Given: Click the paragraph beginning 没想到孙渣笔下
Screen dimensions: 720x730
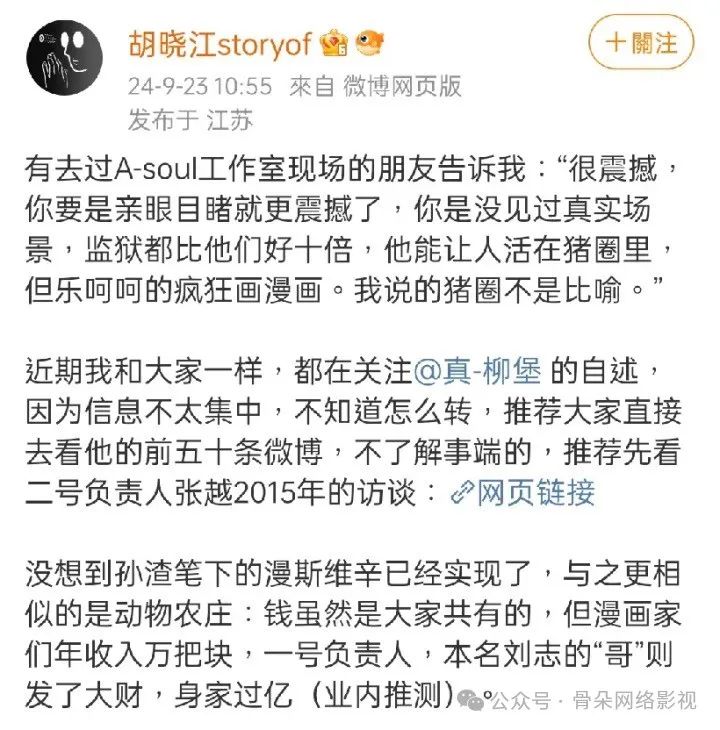Looking at the screenshot, I should (354, 635).
